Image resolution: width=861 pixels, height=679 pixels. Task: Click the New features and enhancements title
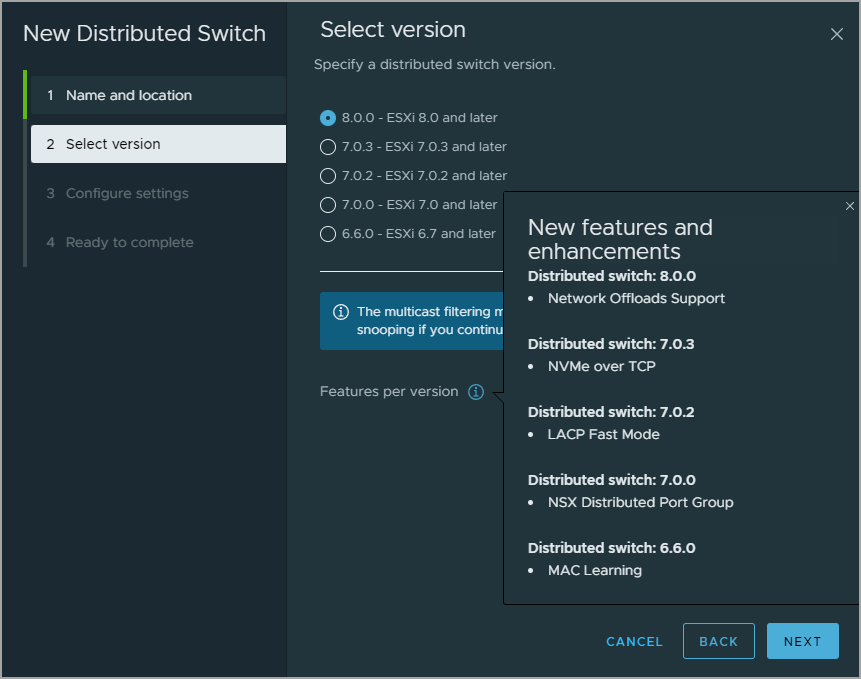[x=620, y=239]
